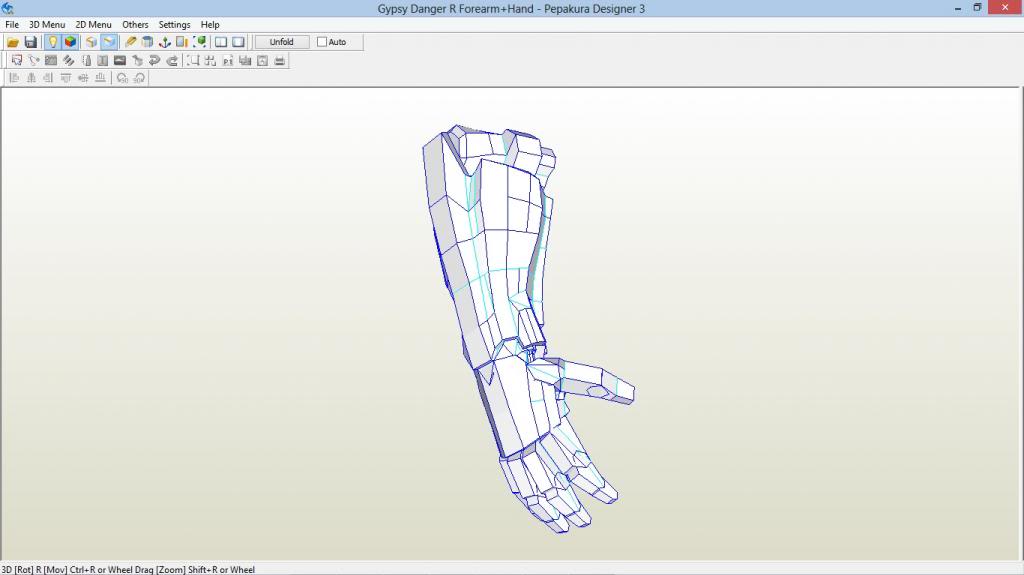Switch to the split 3D and 2D window layout

coord(221,42)
